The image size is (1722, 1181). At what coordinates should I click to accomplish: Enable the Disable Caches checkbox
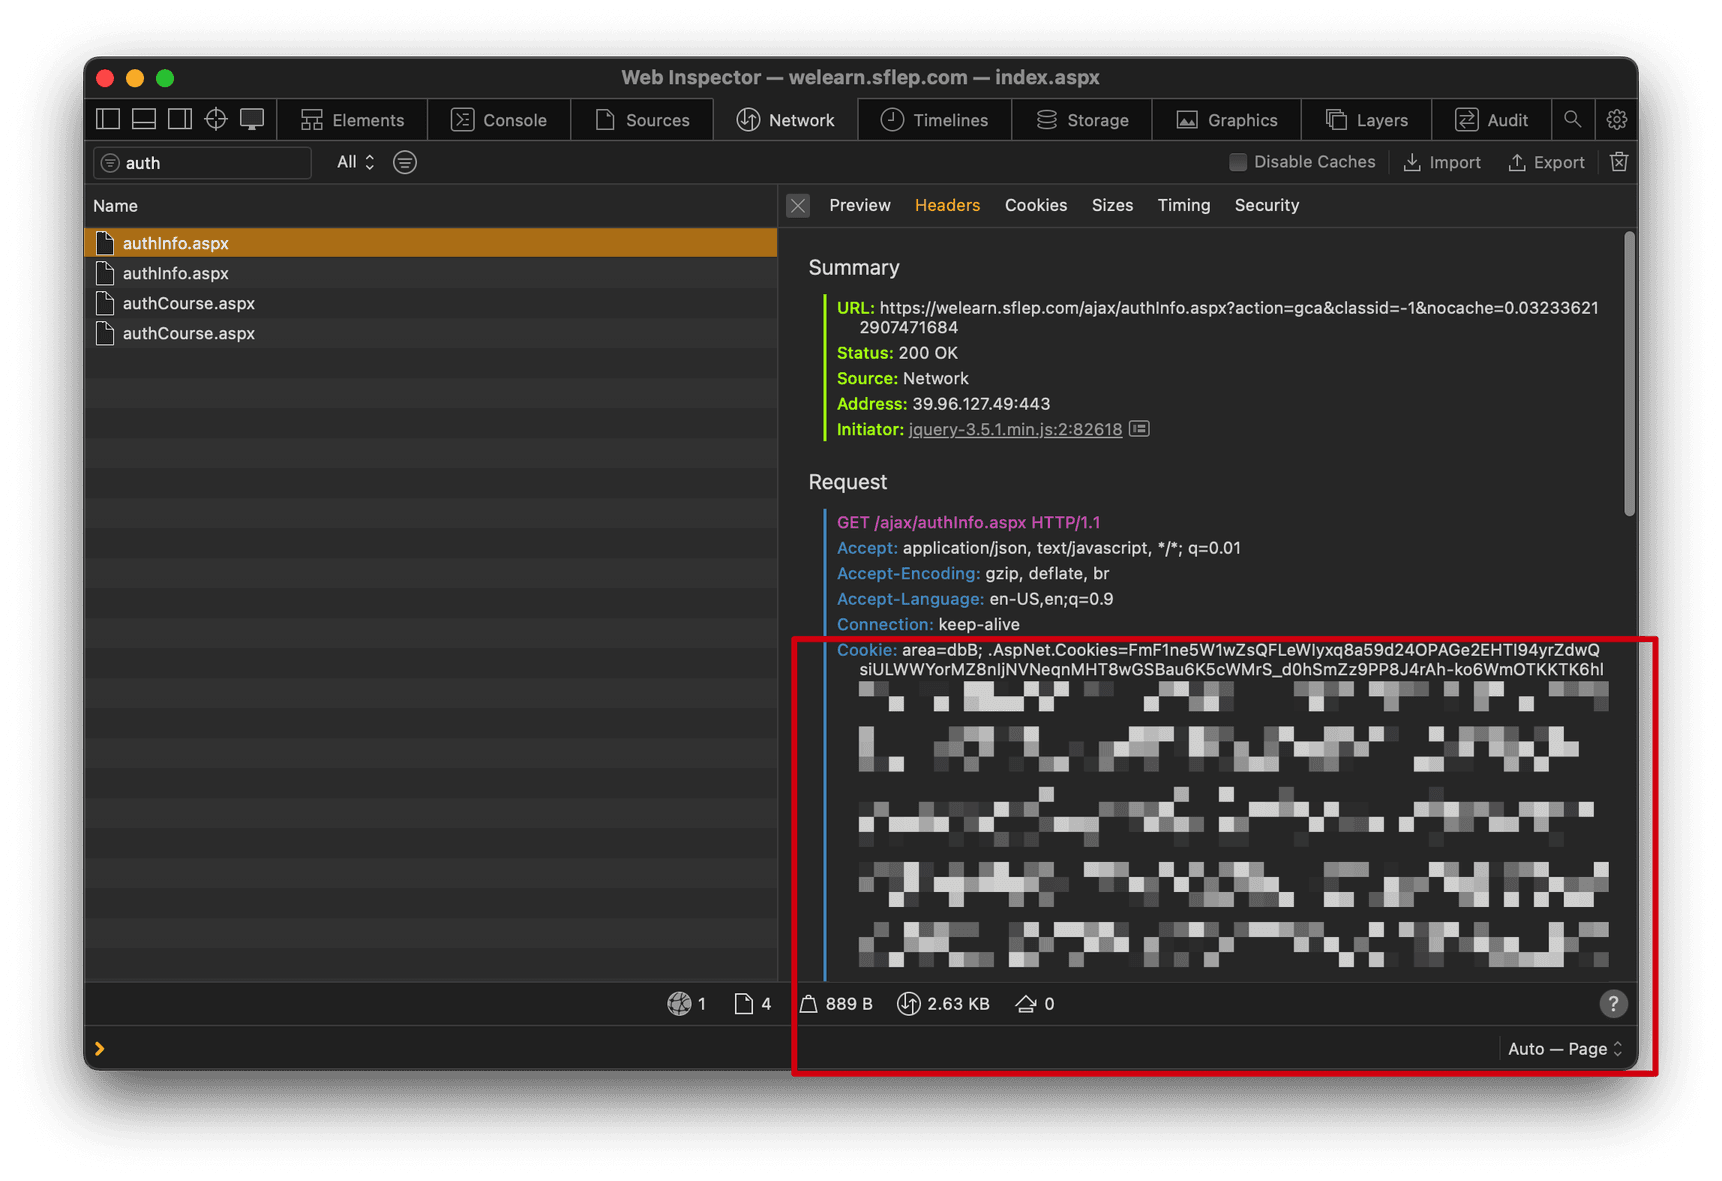coord(1238,162)
